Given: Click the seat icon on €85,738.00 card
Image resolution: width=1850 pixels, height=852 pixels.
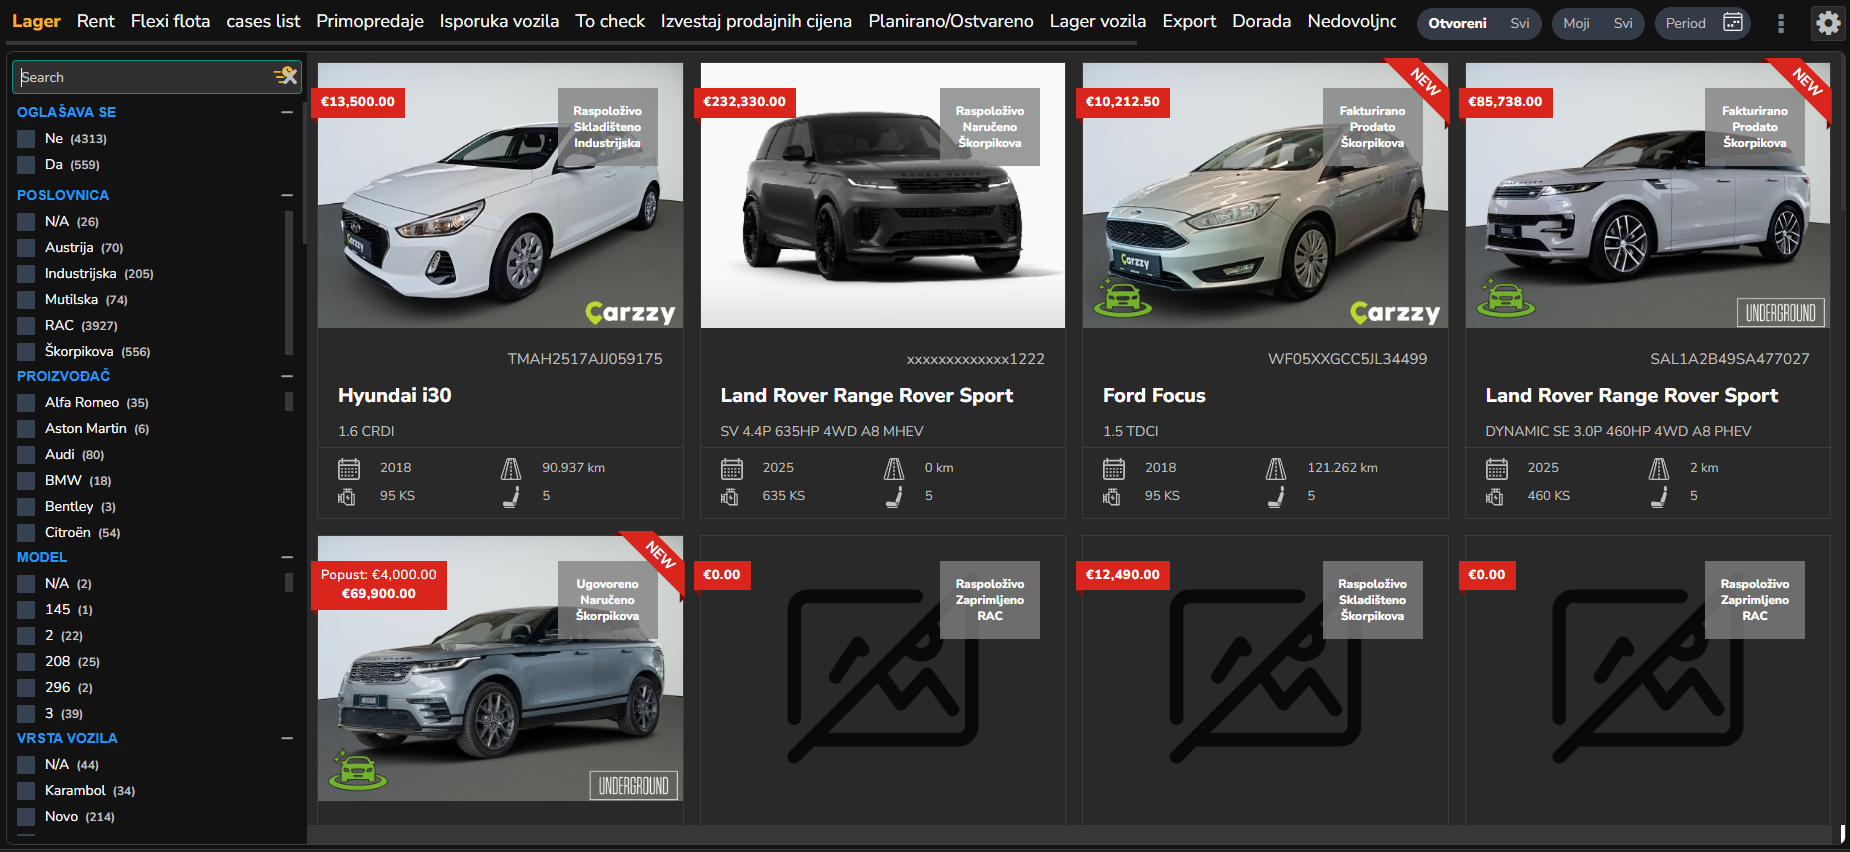Looking at the screenshot, I should pyautogui.click(x=1658, y=496).
